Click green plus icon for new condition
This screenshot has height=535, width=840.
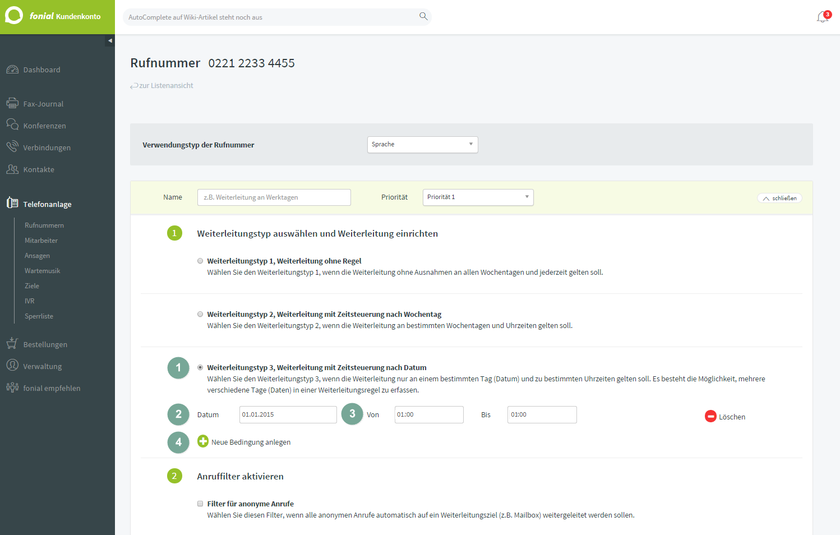(203, 441)
